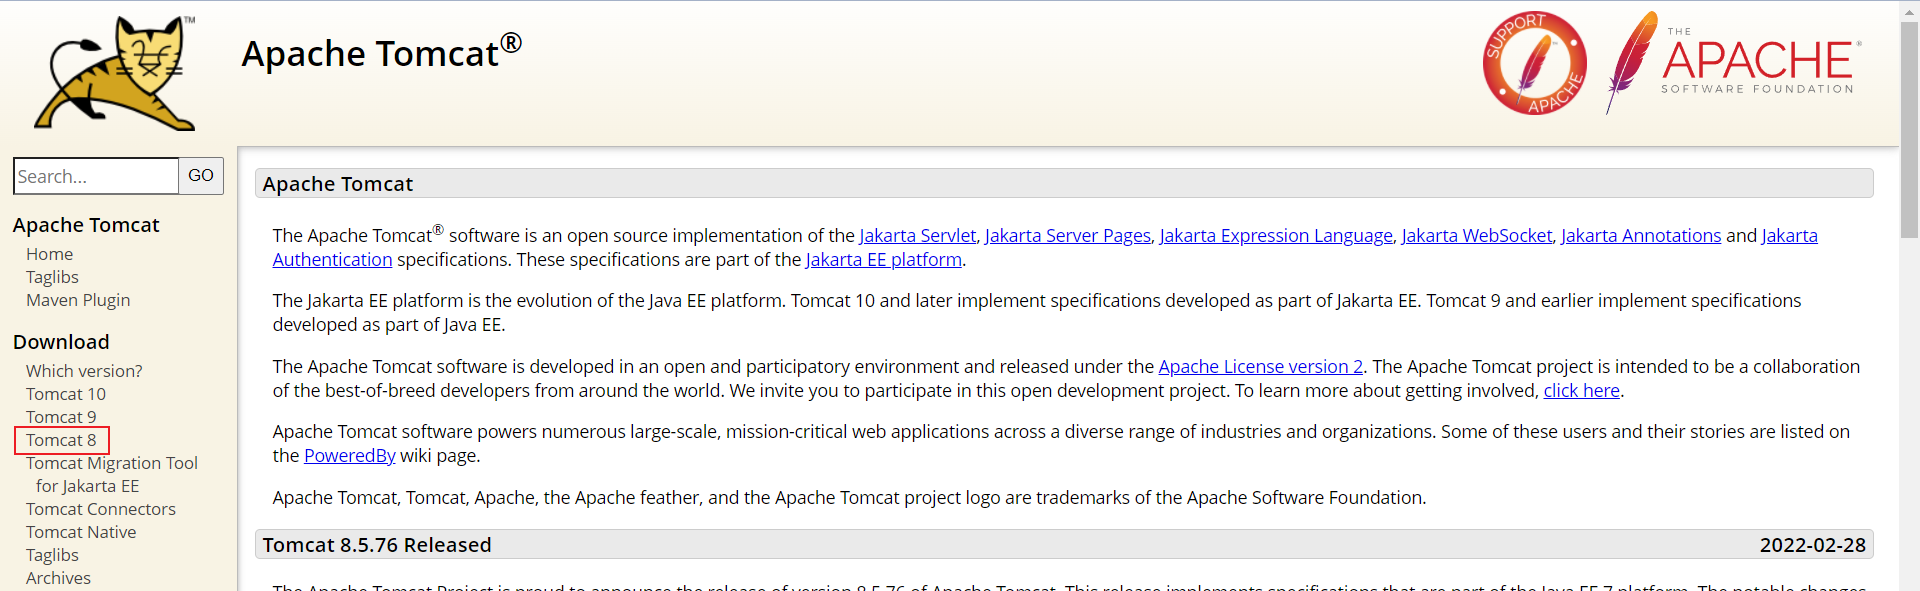
Task: Open the Archives sidebar link
Action: pyautogui.click(x=58, y=578)
